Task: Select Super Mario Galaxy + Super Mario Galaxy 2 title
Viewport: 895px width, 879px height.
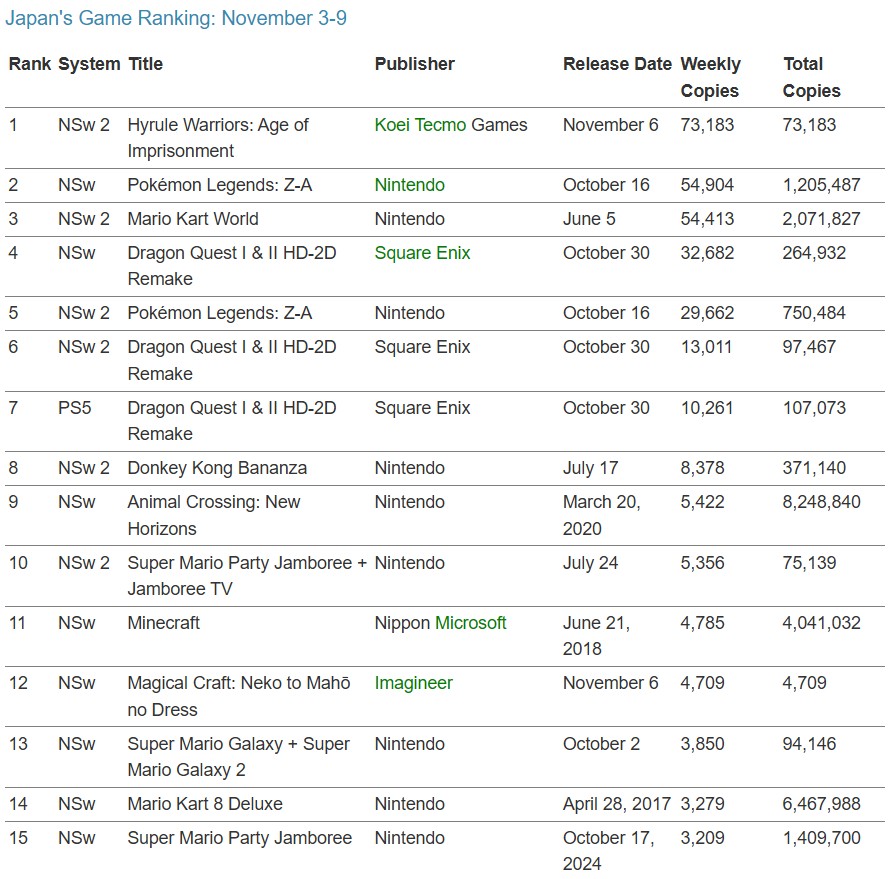Action: click(238, 757)
